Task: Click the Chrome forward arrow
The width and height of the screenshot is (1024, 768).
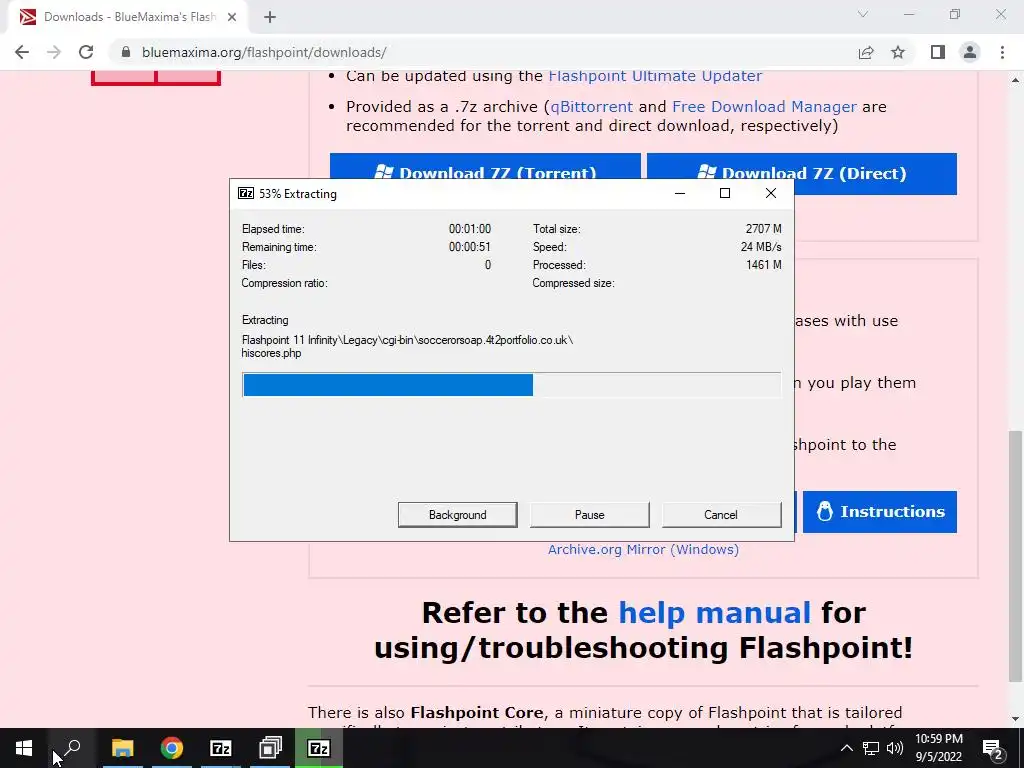Action: [x=54, y=52]
